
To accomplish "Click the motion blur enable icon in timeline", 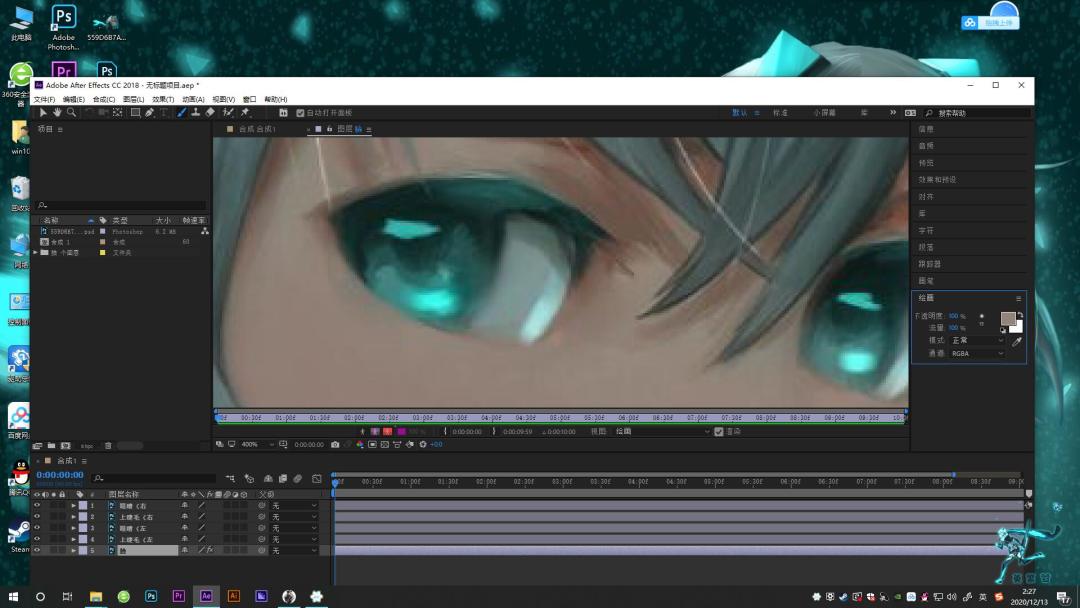I will [x=298, y=478].
